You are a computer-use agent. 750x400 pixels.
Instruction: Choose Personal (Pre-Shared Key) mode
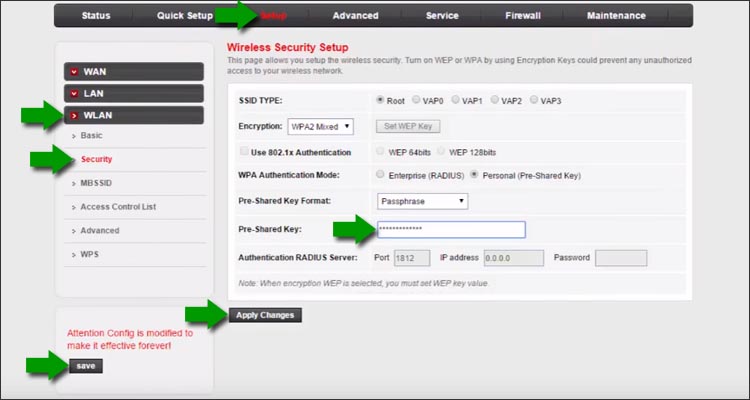[475, 176]
